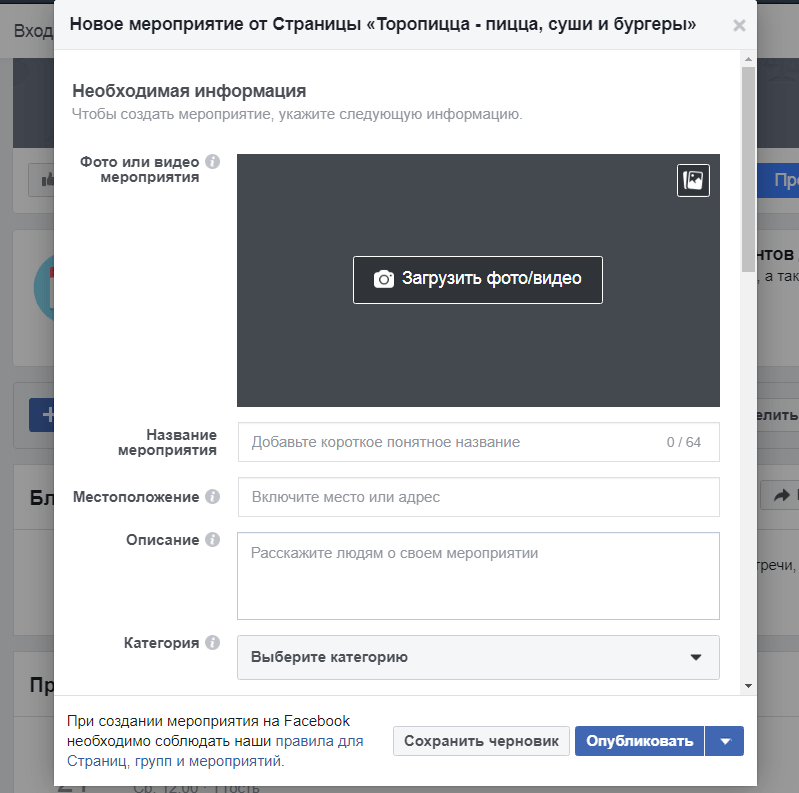
Task: Click the share arrow icon on background page
Action: (781, 495)
